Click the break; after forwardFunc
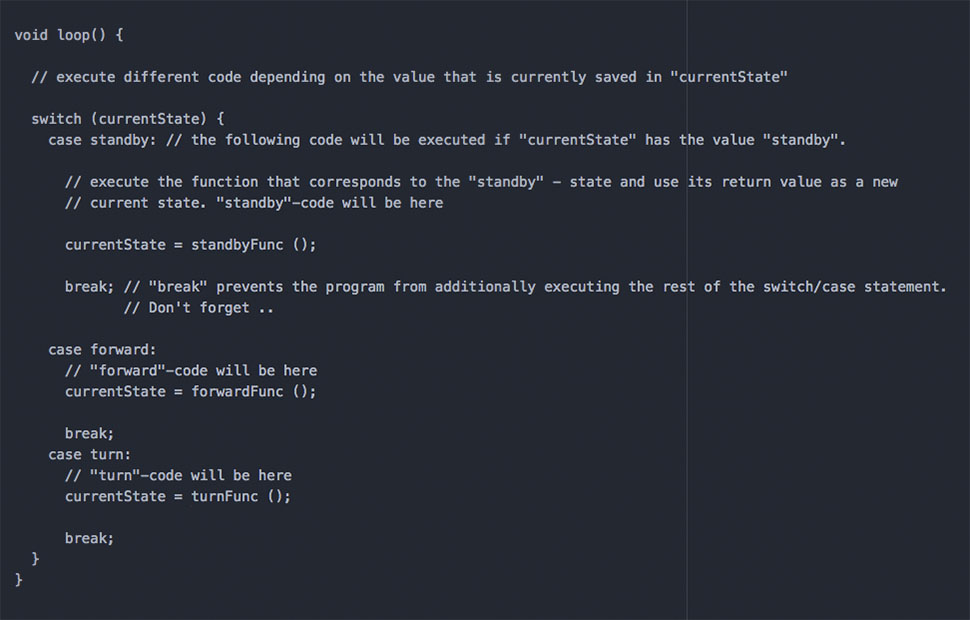The height and width of the screenshot is (620, 970). tap(90, 434)
